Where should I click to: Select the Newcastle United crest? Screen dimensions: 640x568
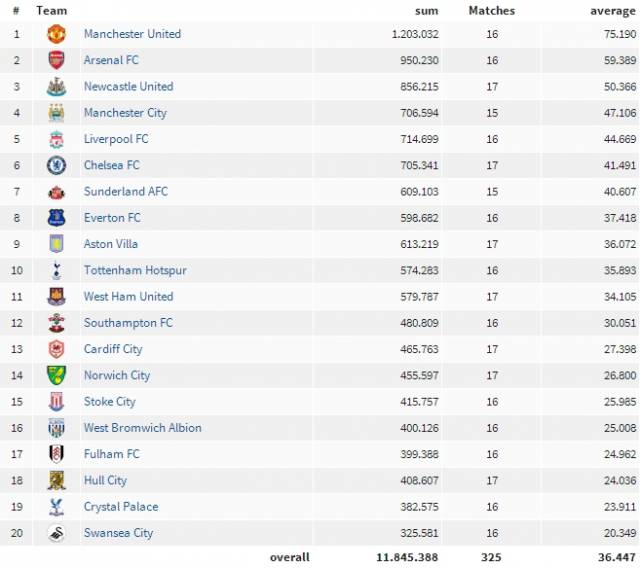[x=56, y=87]
